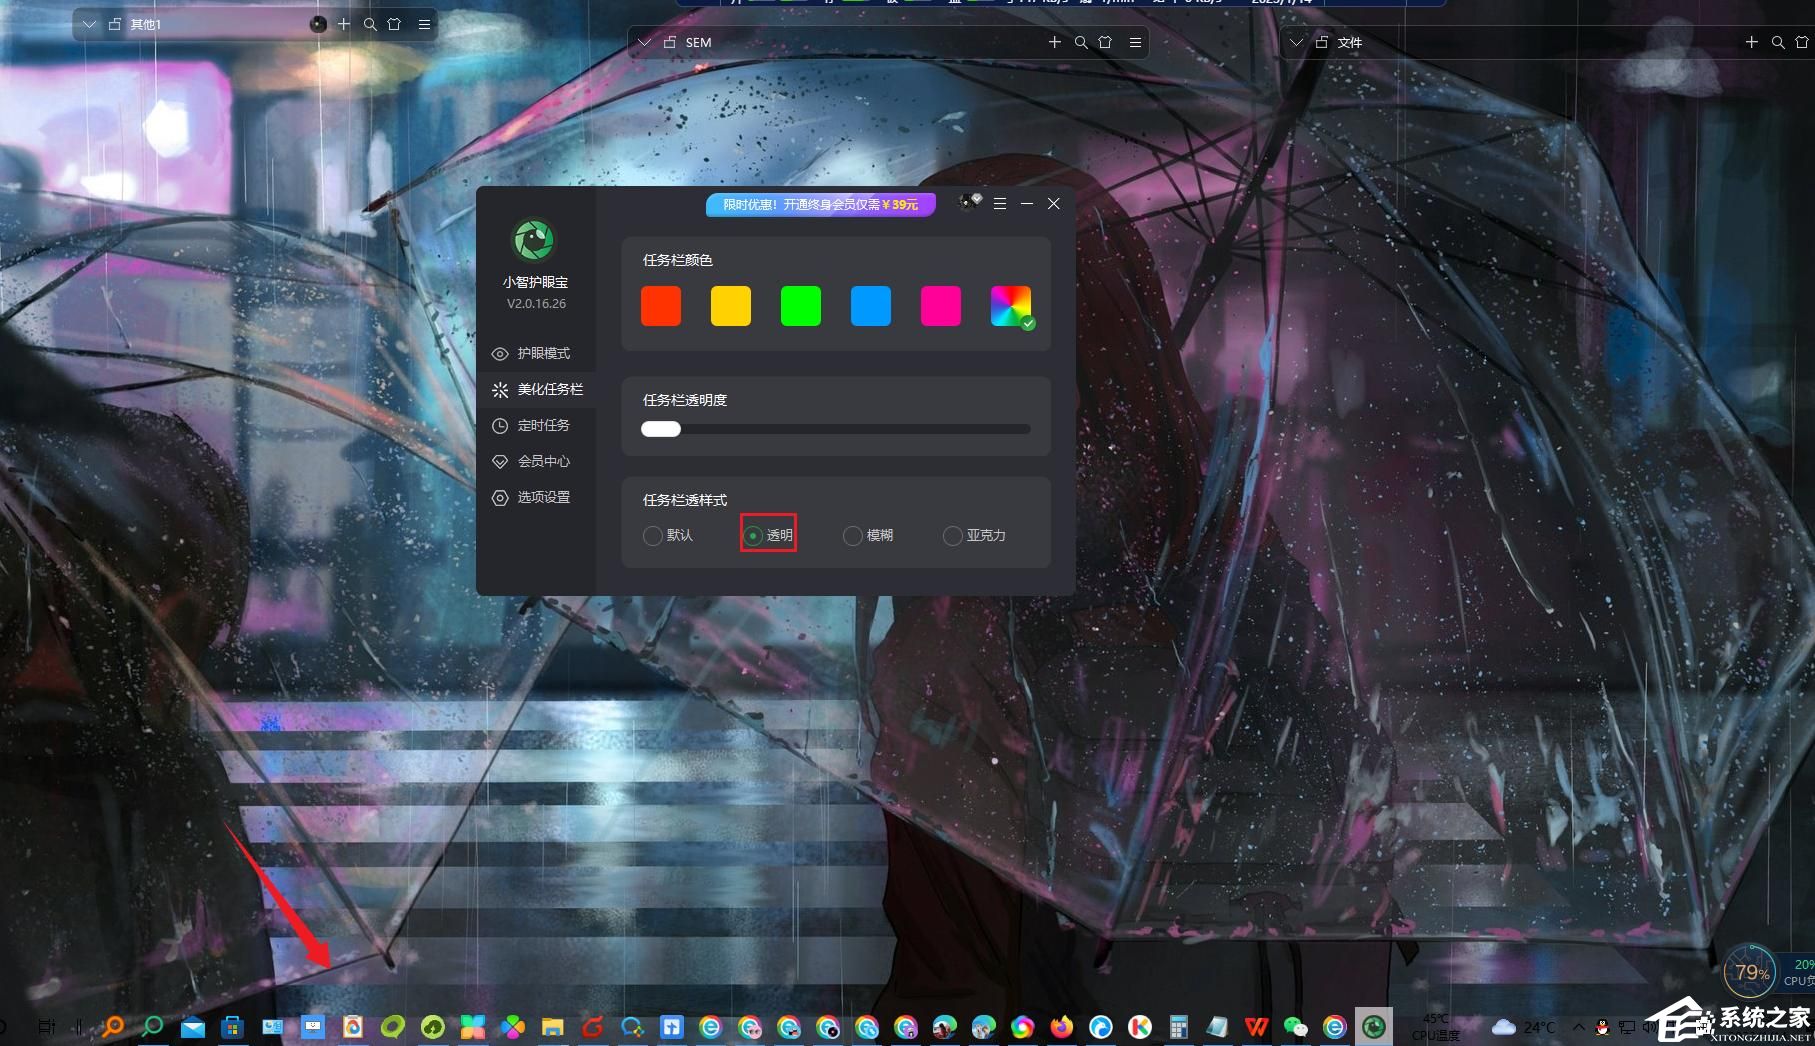Click the skin shirt icon in SEM panel
Image resolution: width=1815 pixels, height=1046 pixels.
click(x=1105, y=42)
